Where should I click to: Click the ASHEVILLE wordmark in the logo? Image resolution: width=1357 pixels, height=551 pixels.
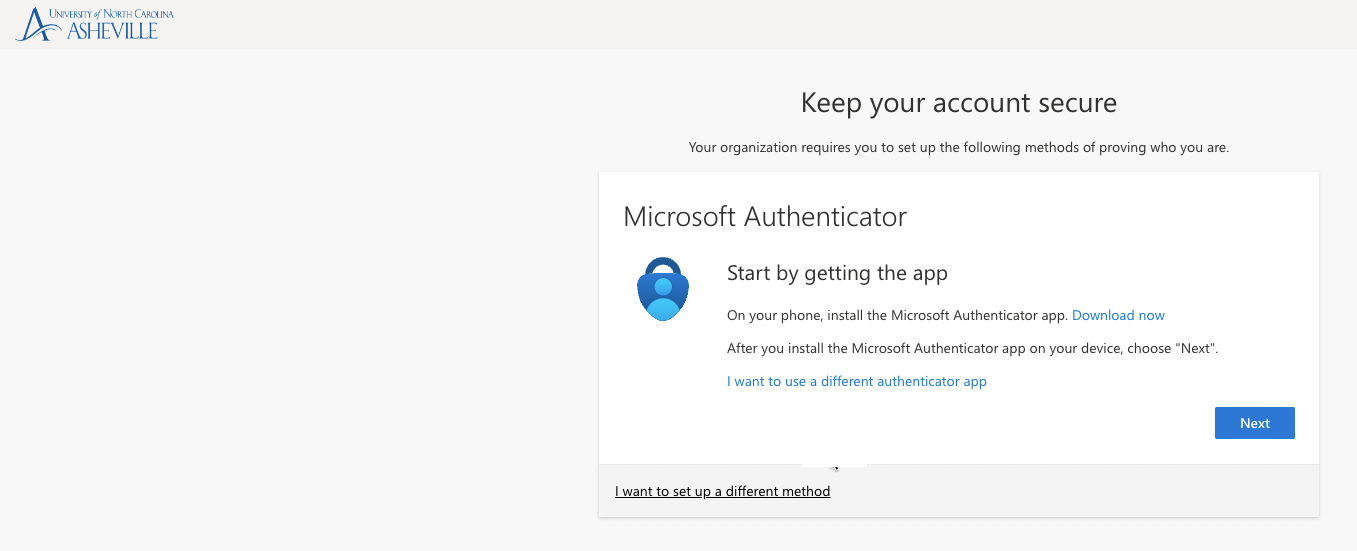(111, 31)
